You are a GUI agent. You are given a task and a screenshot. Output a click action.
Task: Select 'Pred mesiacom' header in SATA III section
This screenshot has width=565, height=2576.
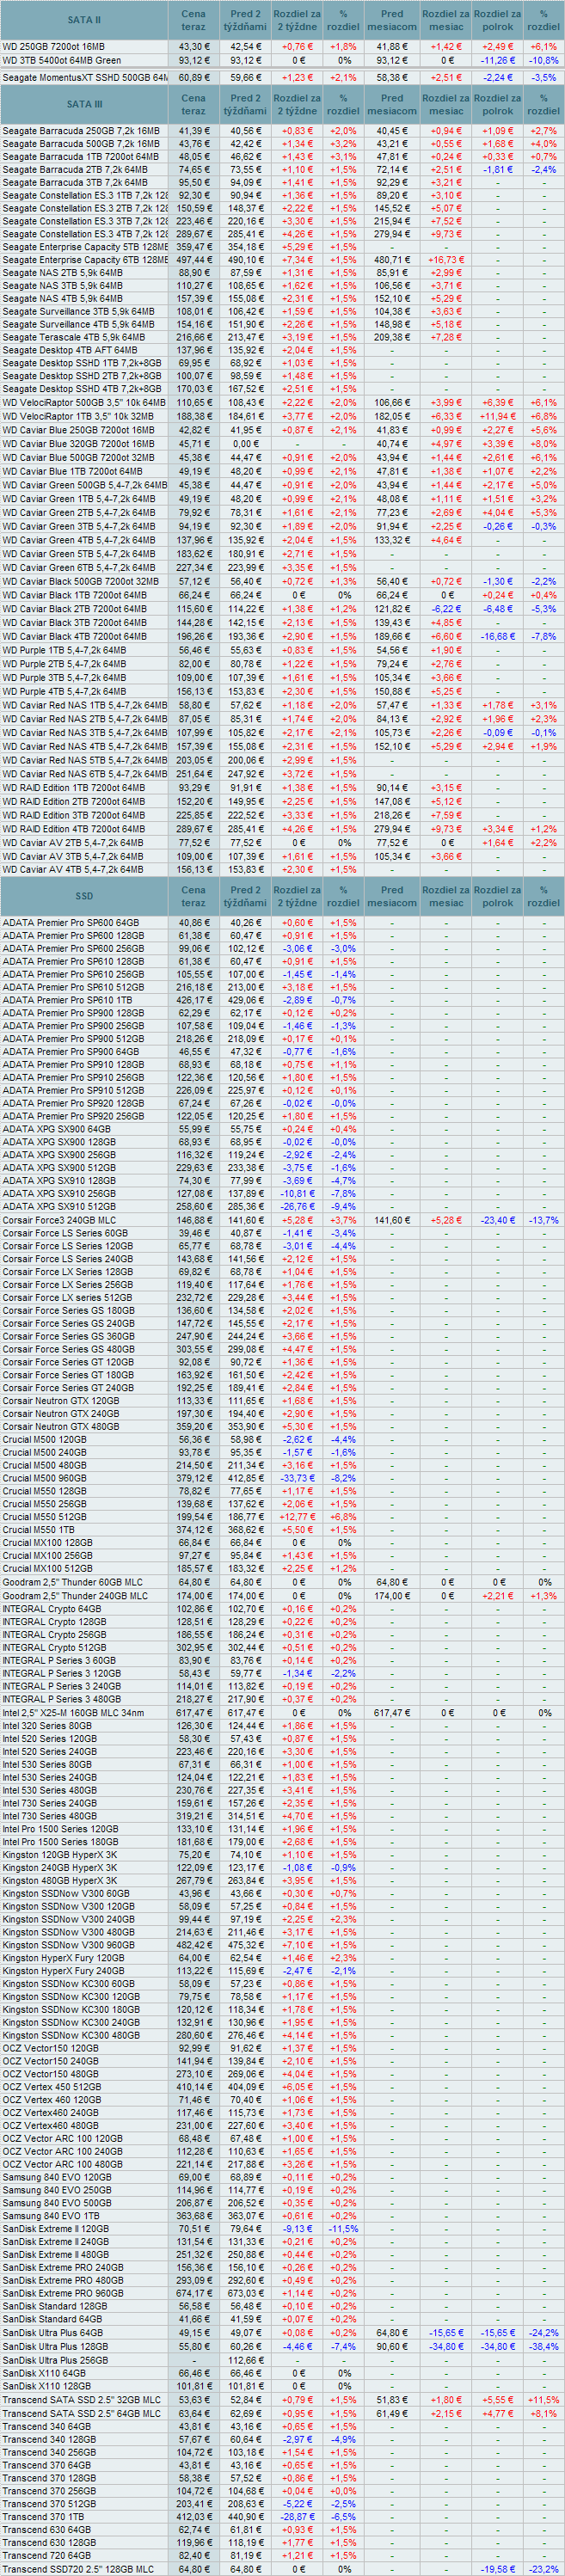tap(392, 104)
